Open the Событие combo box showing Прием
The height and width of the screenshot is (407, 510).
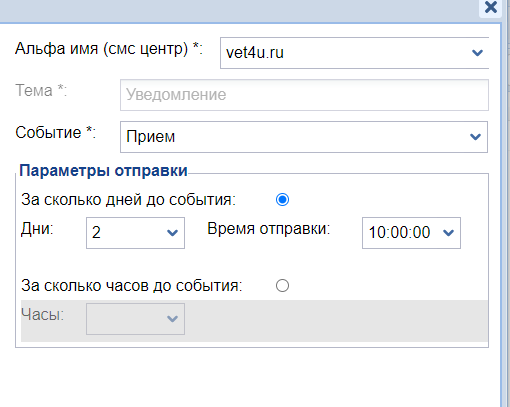(304, 137)
